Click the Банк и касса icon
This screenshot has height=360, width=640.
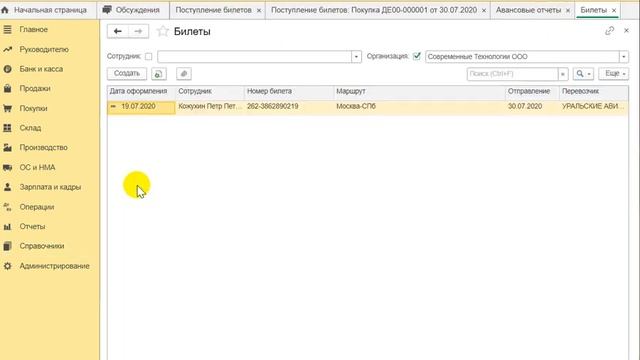click(7, 69)
